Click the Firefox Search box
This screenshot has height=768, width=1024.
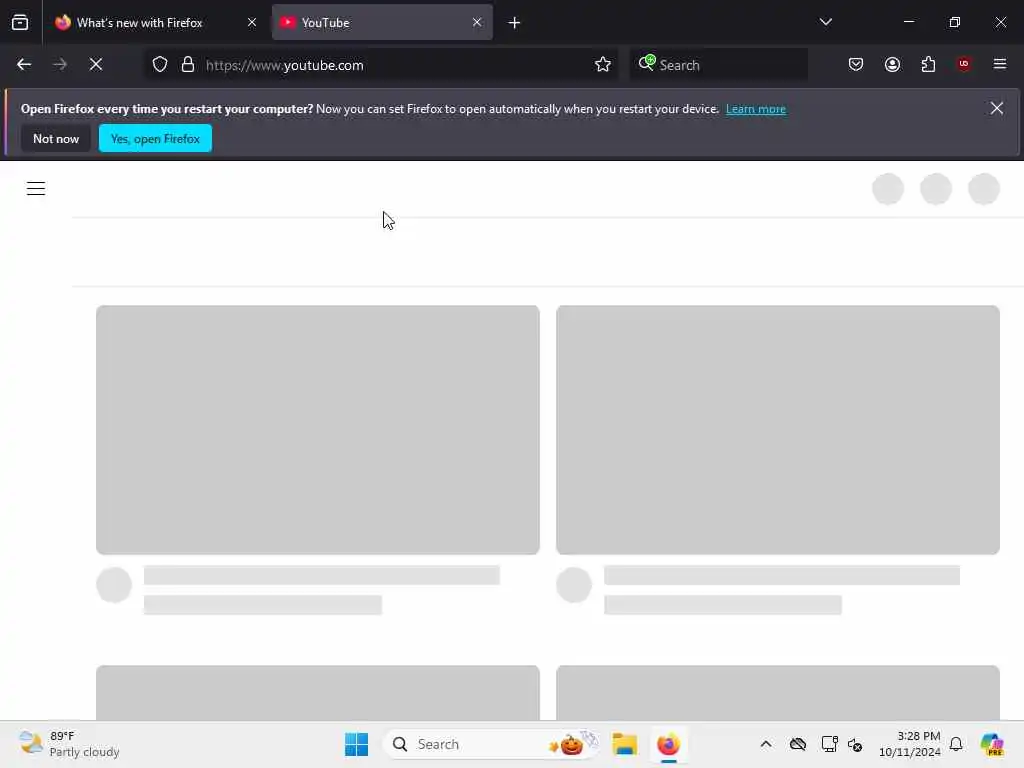coord(718,65)
